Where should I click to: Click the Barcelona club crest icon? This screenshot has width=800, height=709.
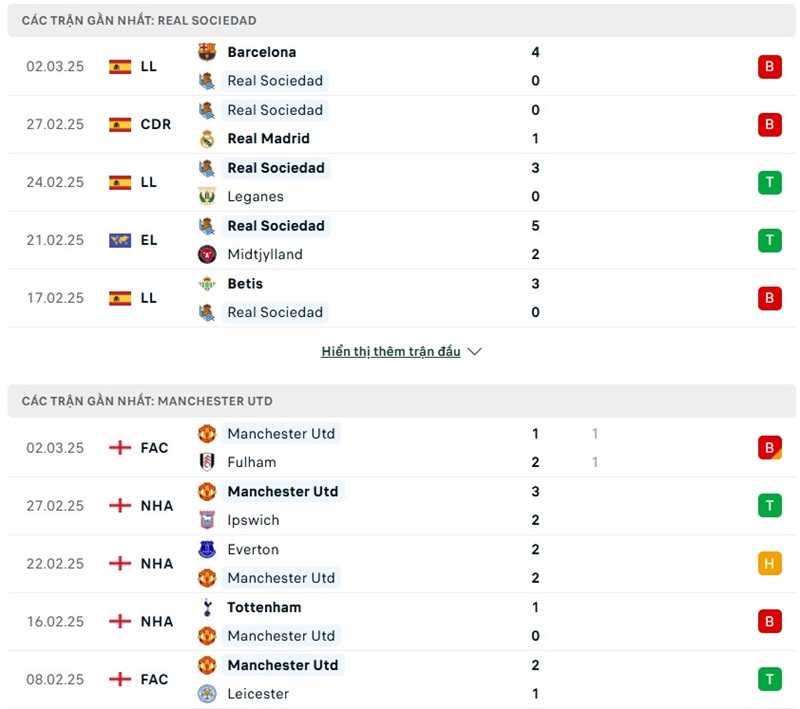click(x=207, y=52)
